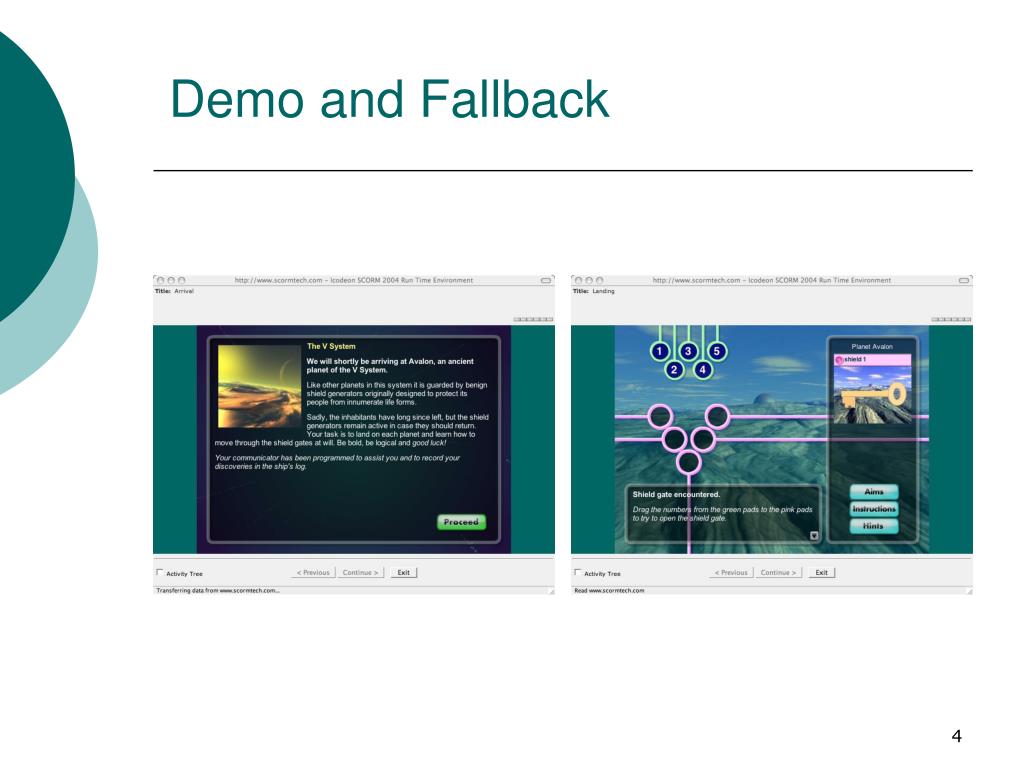Screen dimensions: 1024x768
Task: Click the 'Title: Landing' label
Action: [x=594, y=291]
